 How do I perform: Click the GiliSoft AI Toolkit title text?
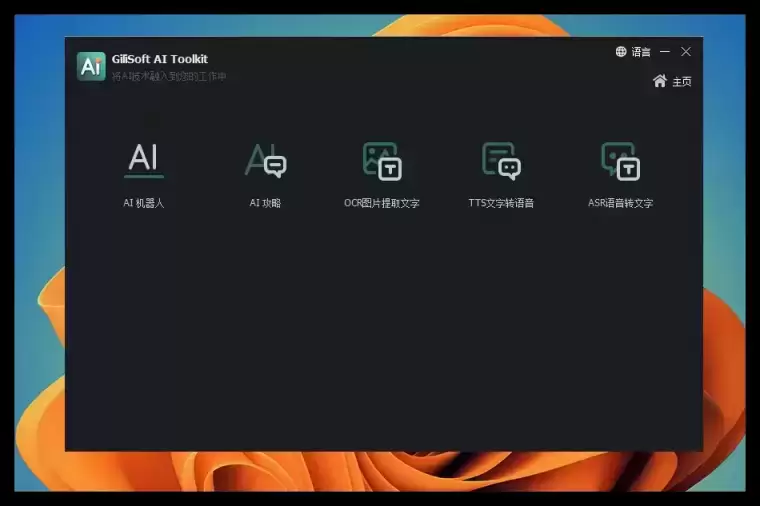(x=159, y=59)
